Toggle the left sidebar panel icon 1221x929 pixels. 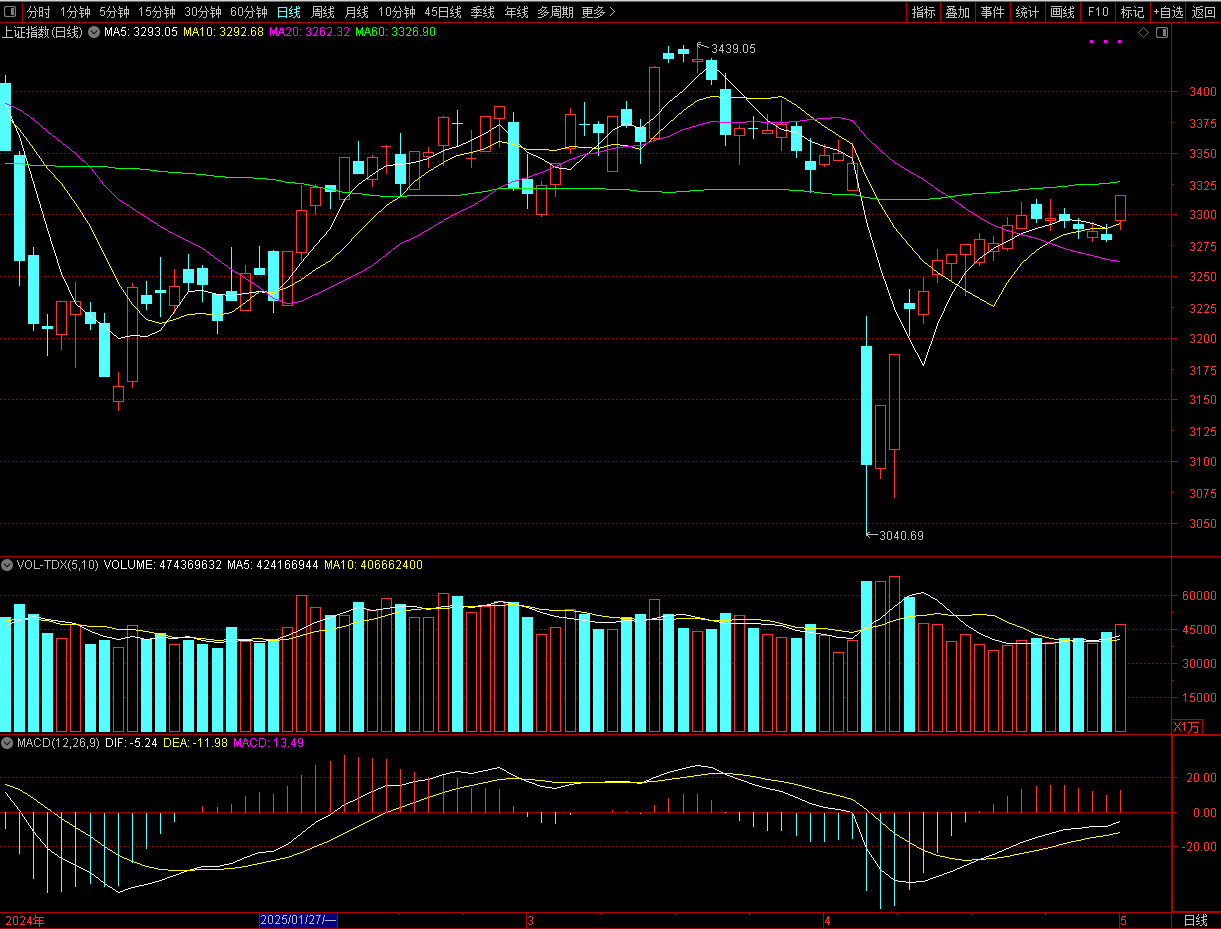coord(12,12)
